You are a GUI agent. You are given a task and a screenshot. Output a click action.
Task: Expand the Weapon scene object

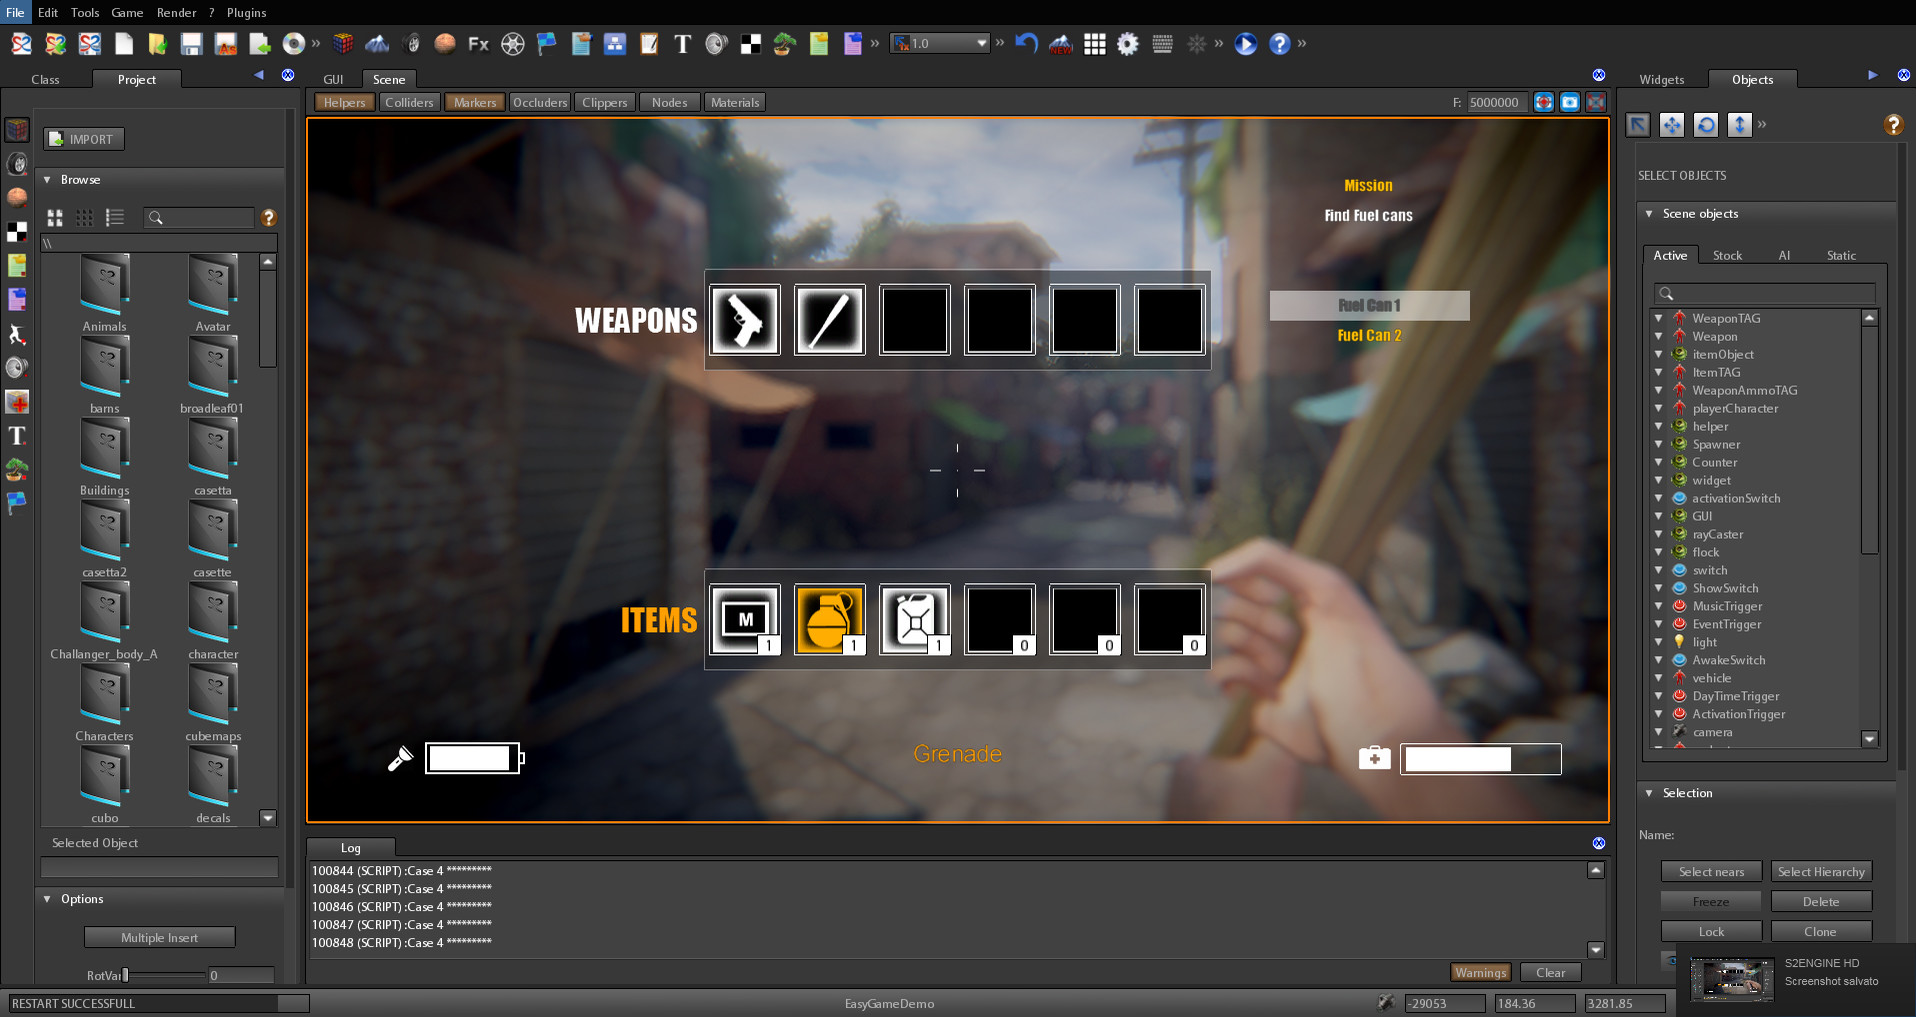(1659, 336)
